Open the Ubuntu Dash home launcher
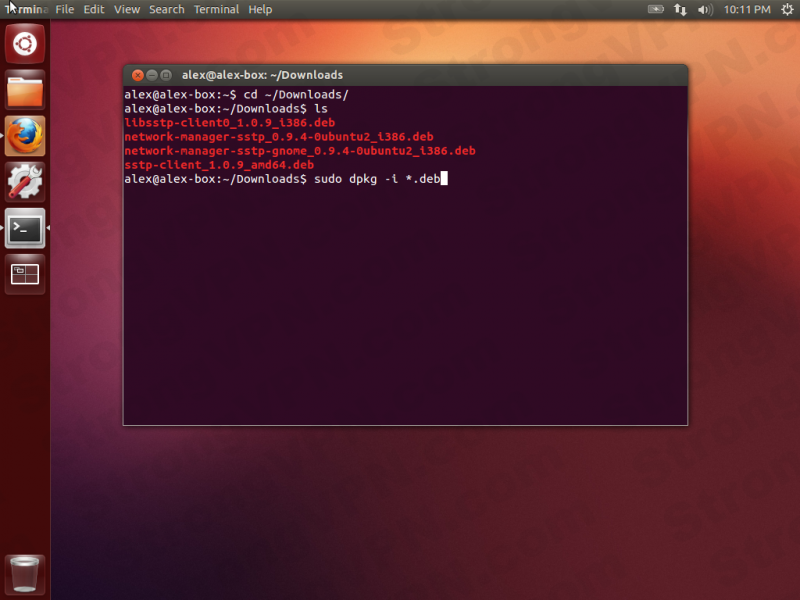Screen dimensions: 800x600 coord(25,45)
